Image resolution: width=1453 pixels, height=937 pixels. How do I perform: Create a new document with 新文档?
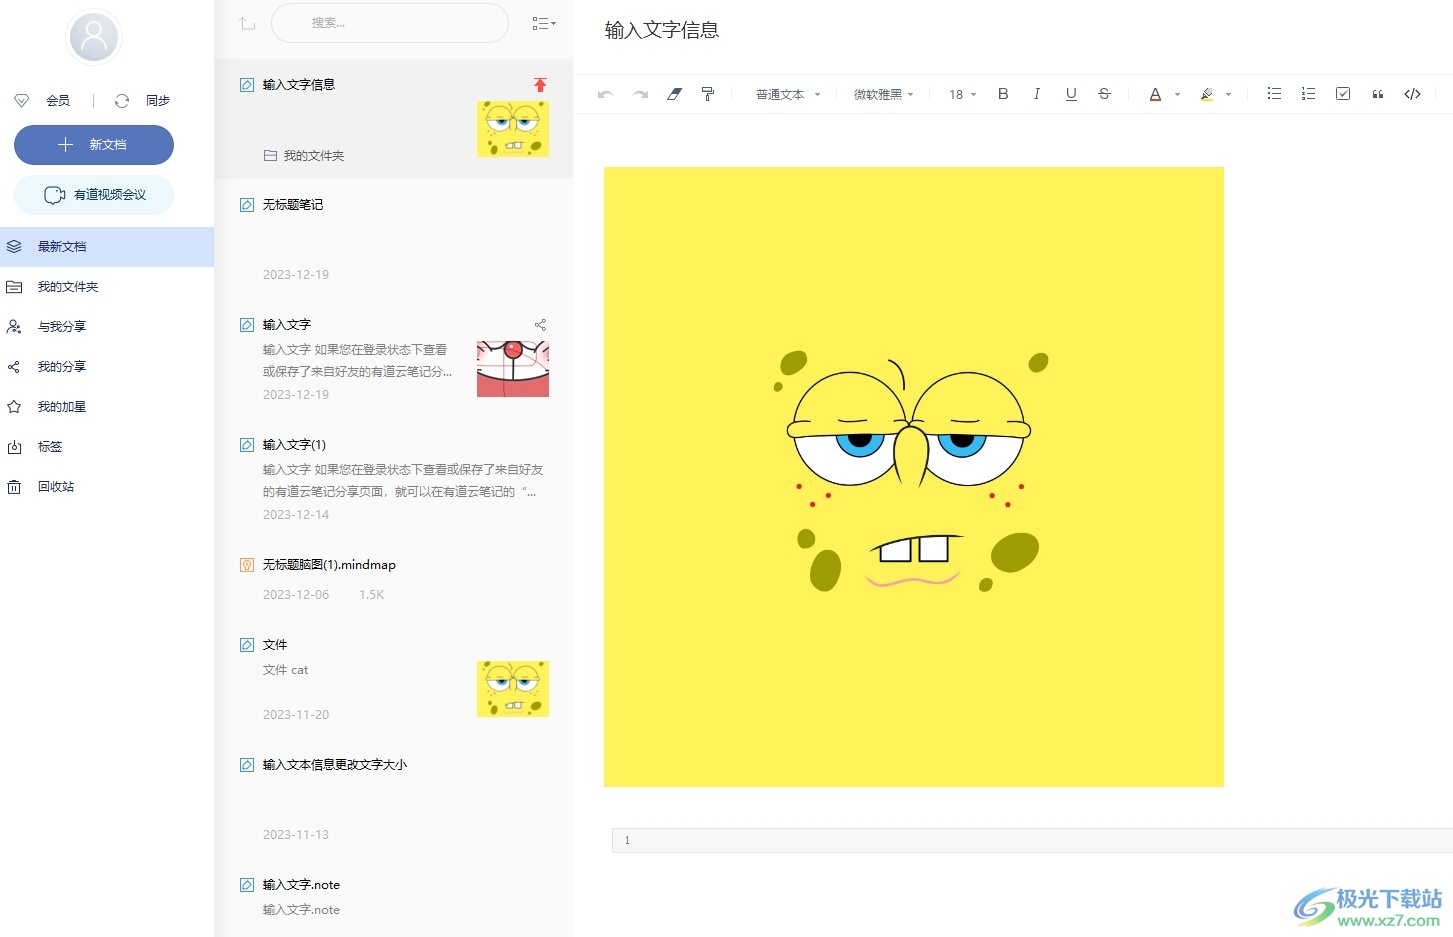94,145
